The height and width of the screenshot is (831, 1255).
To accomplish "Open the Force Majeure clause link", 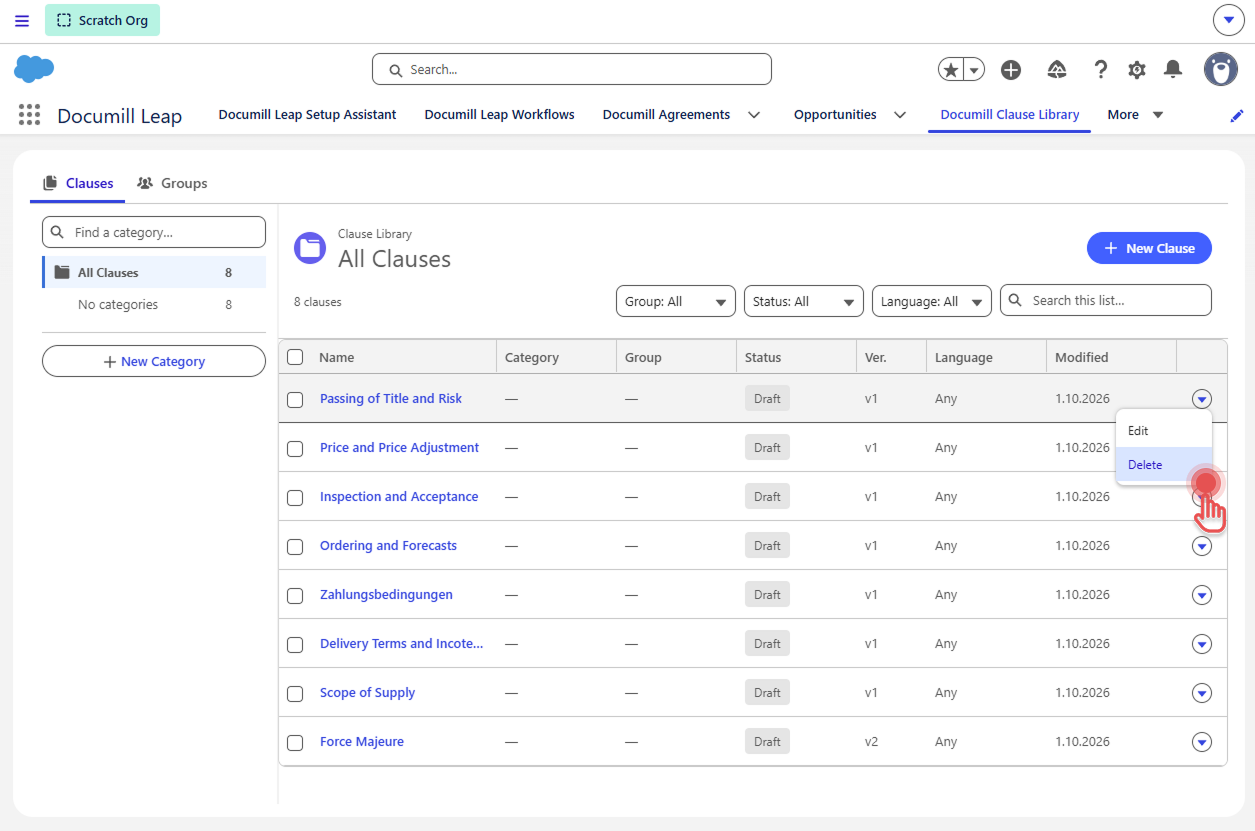I will 362,742.
